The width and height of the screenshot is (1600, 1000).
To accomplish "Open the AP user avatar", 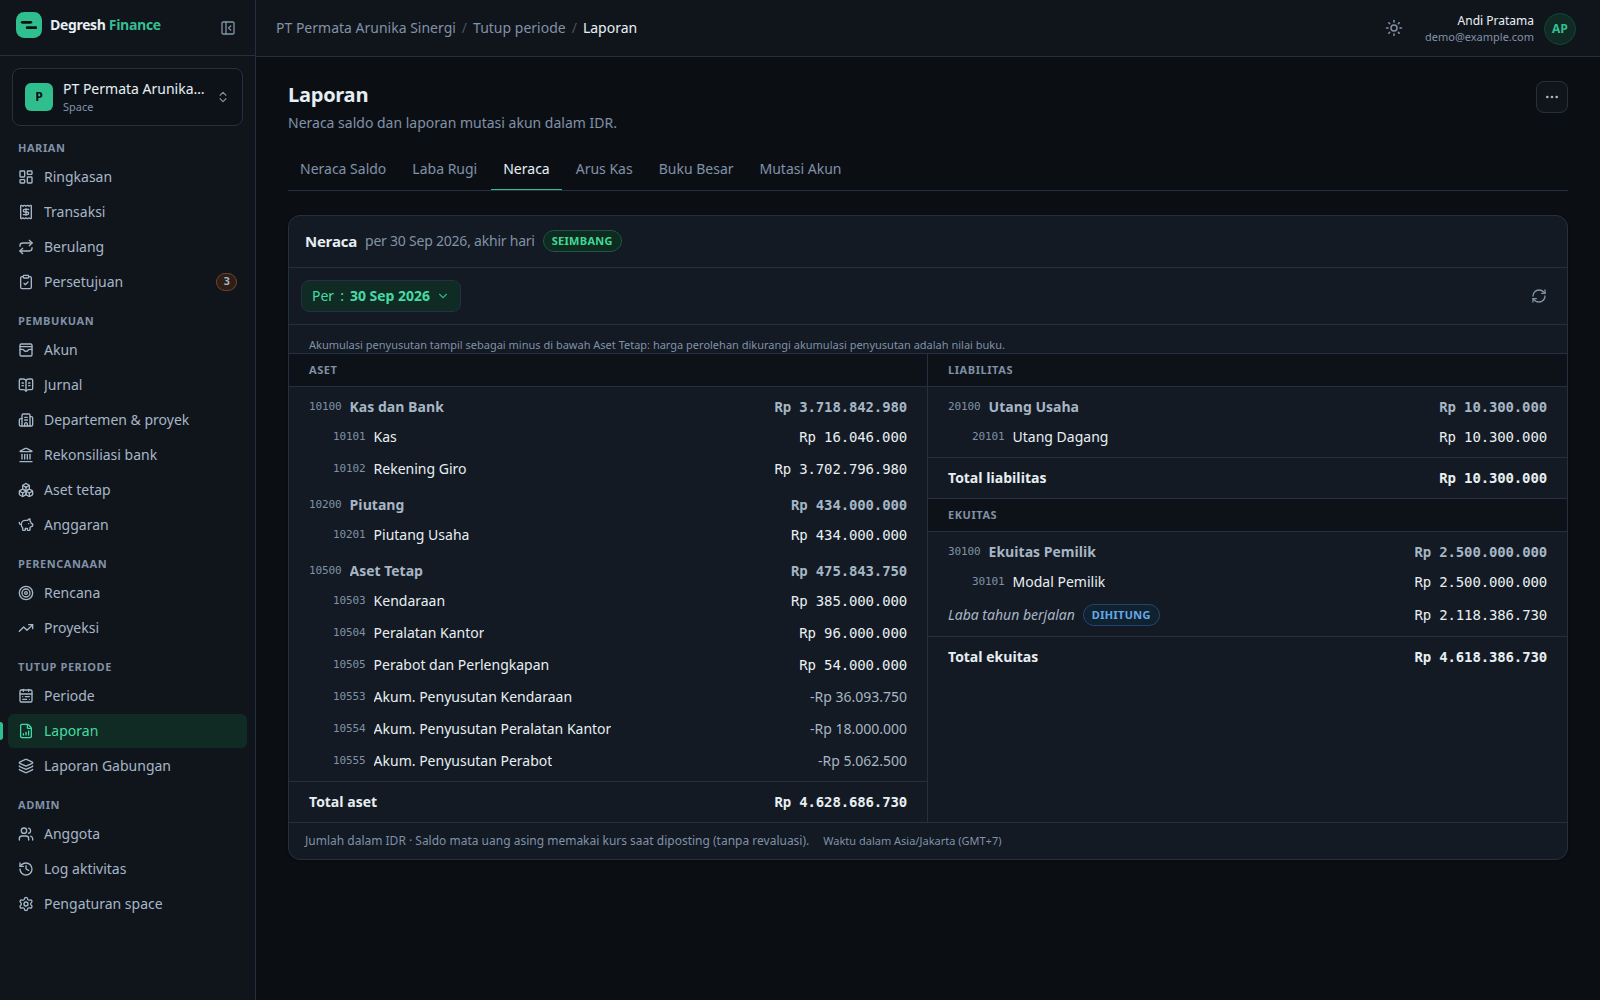I will [x=1559, y=28].
